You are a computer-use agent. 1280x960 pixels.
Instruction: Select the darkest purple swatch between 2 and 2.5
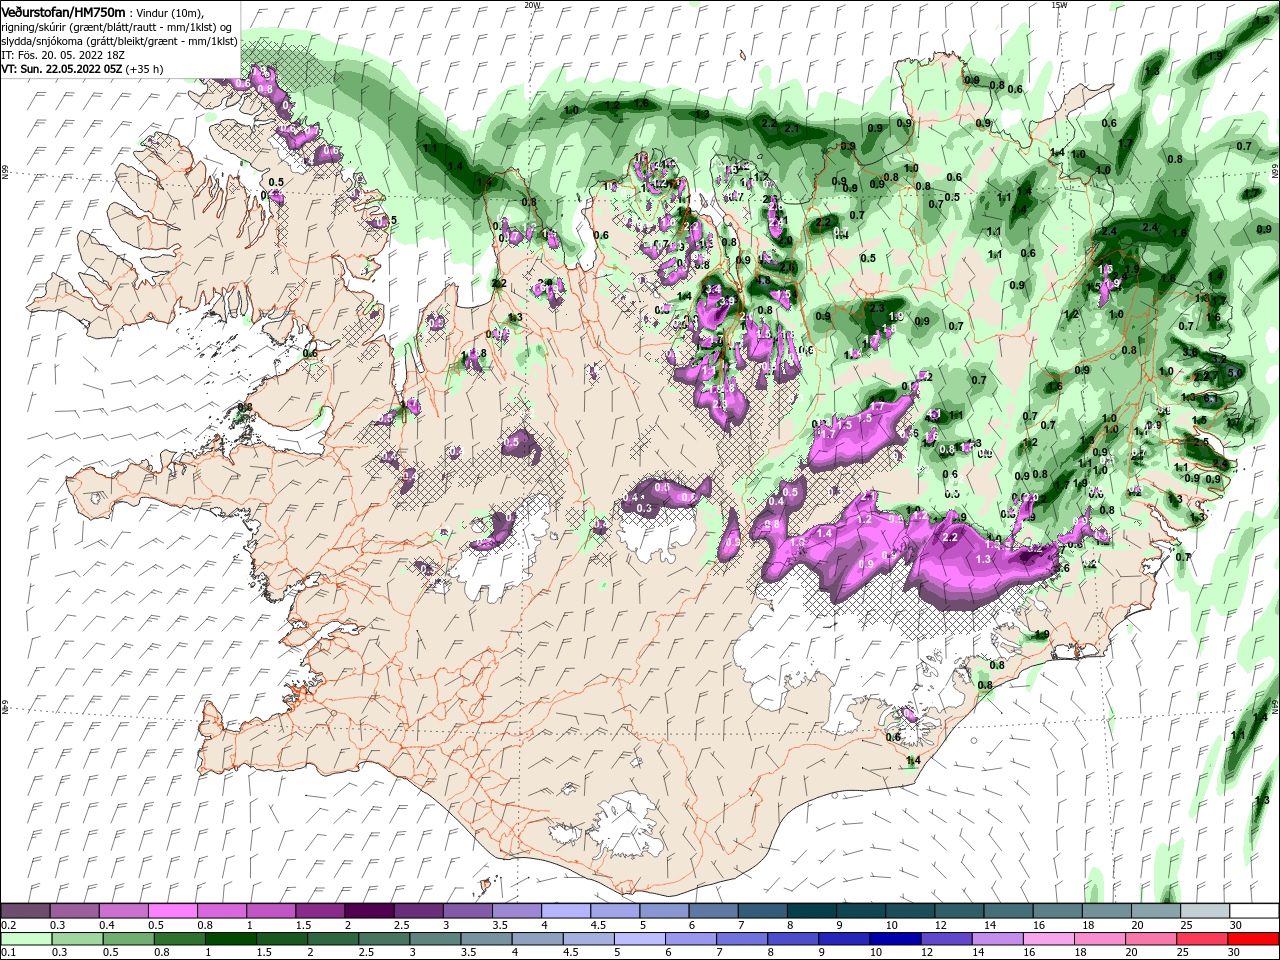(x=368, y=911)
